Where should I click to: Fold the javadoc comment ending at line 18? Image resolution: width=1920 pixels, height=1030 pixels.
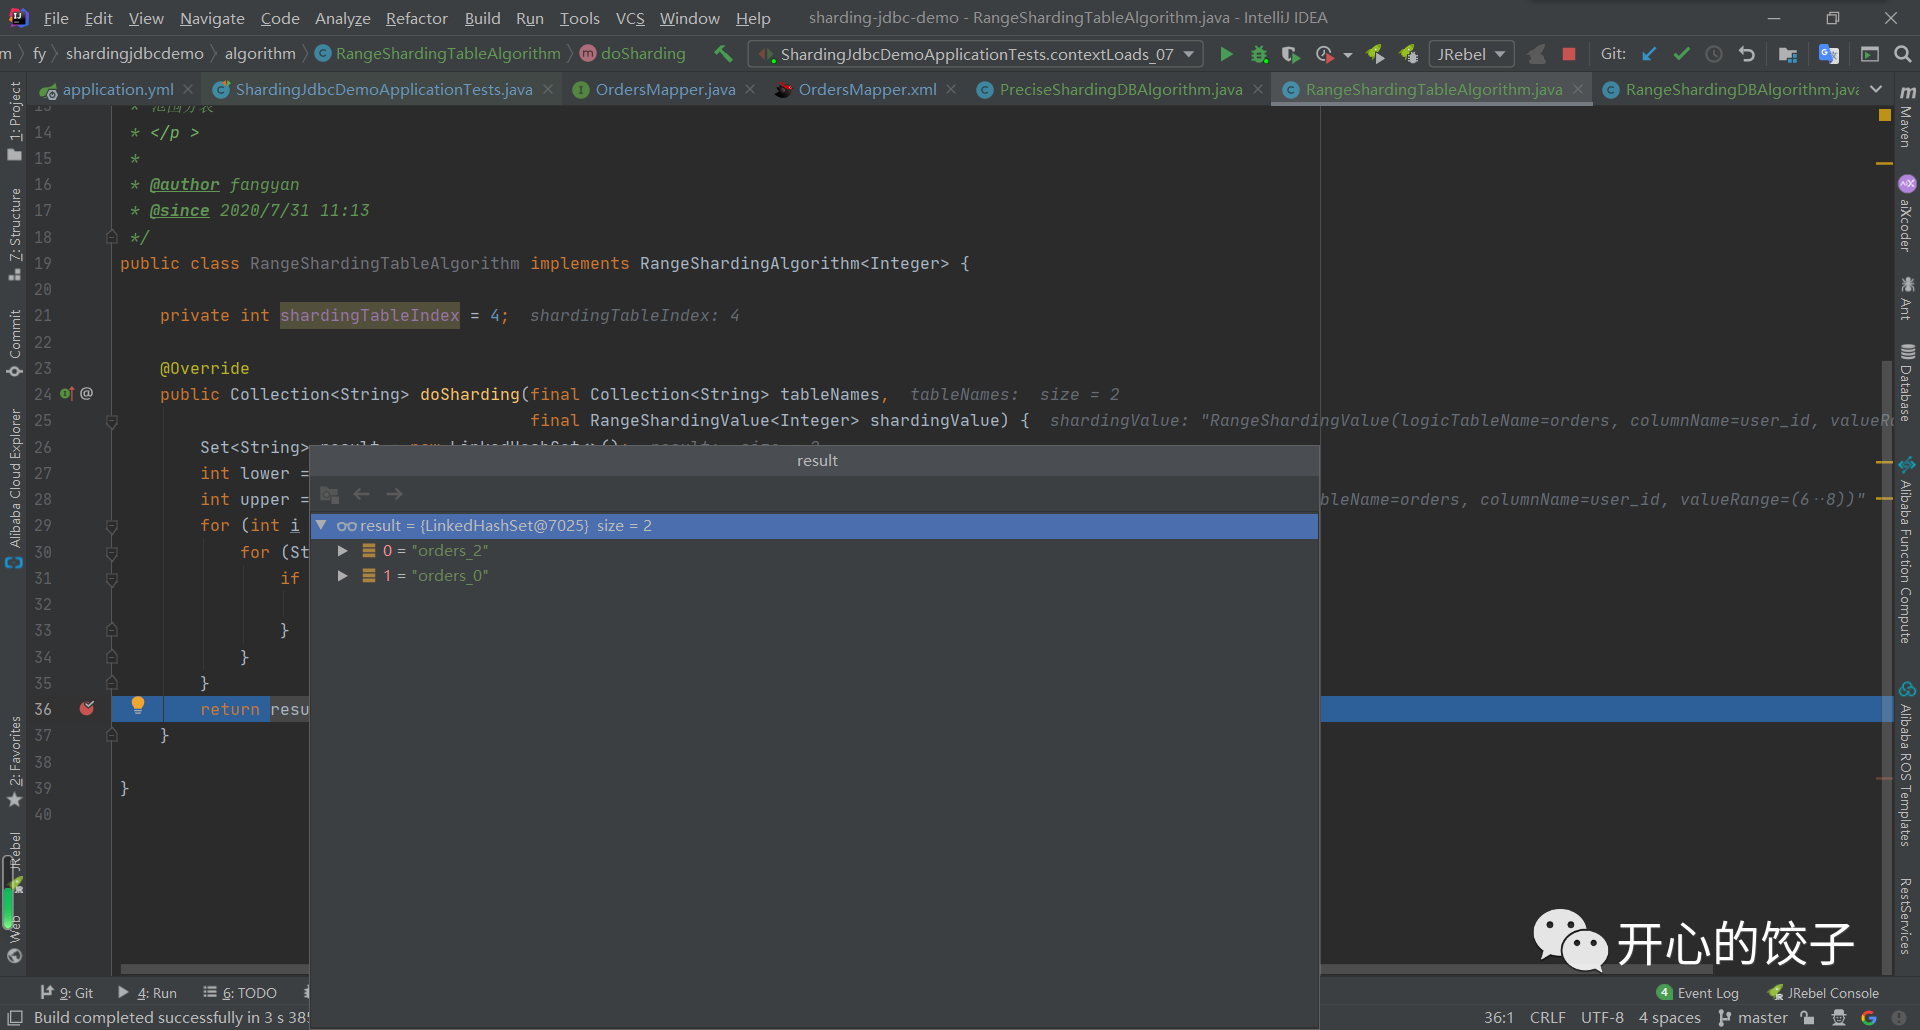[x=112, y=237]
